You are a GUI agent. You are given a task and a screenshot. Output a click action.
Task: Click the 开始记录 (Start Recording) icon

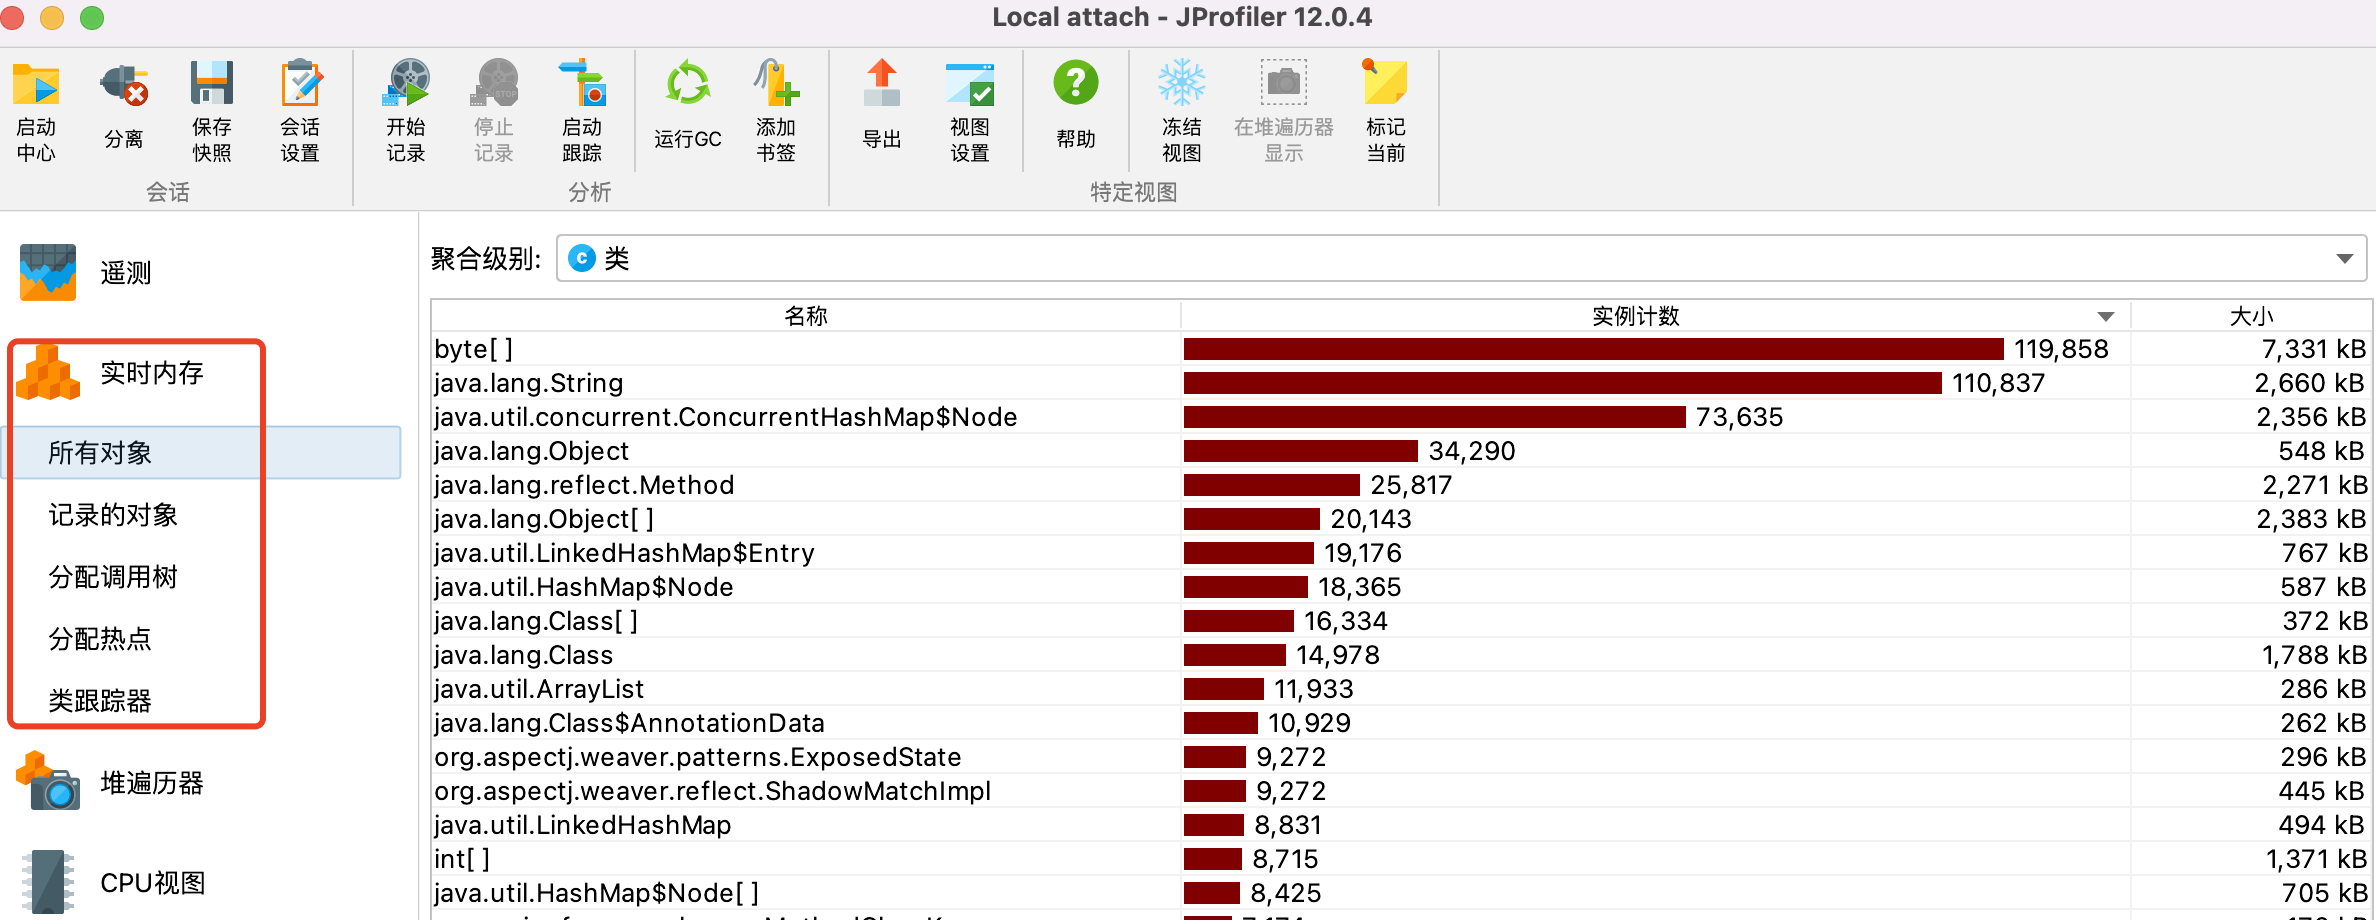[406, 83]
